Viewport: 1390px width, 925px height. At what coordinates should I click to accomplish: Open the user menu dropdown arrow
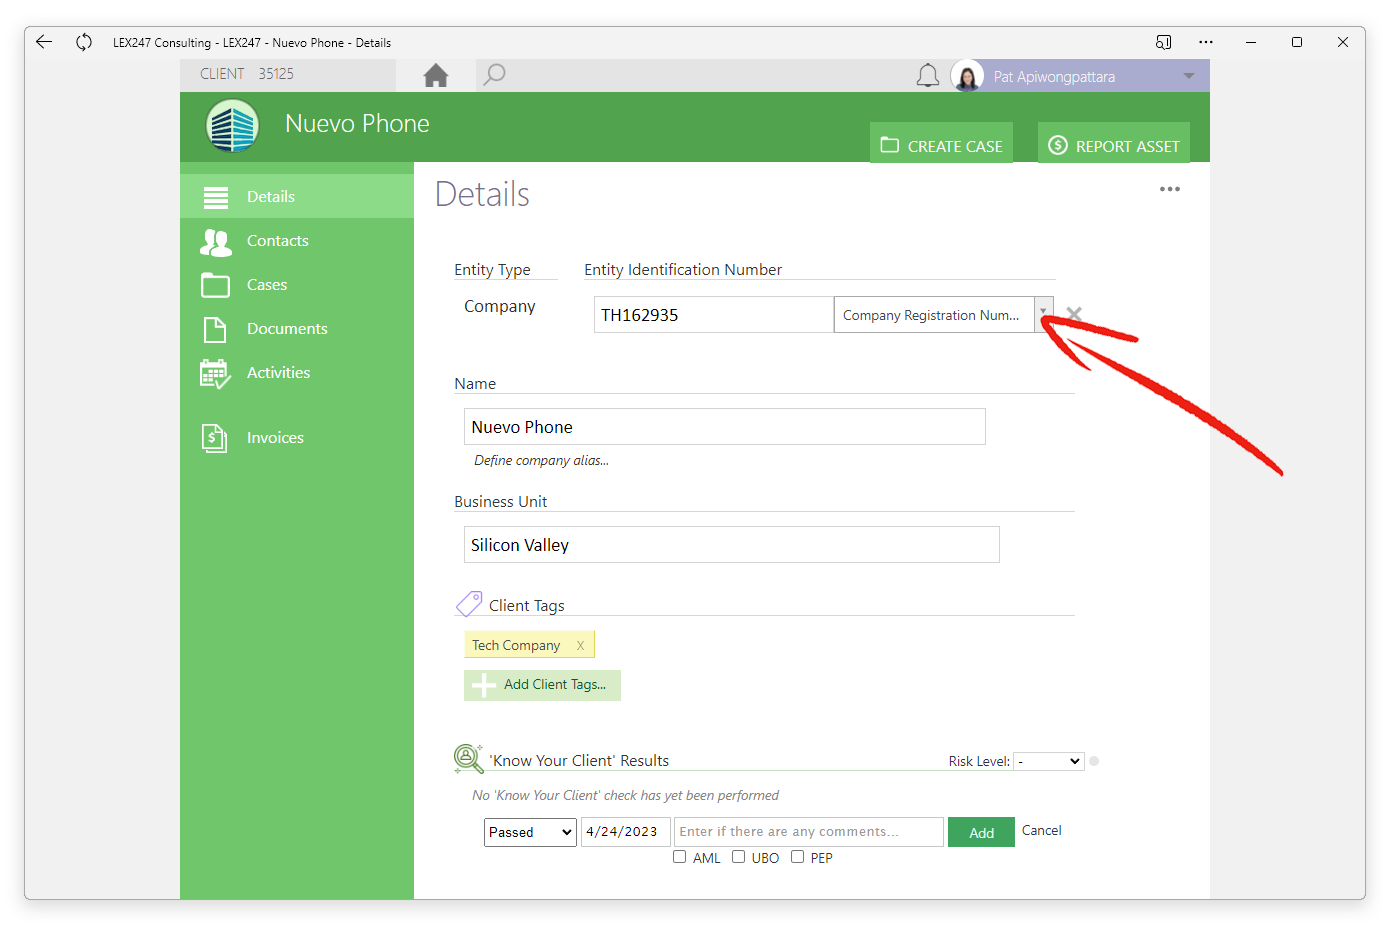(1189, 76)
